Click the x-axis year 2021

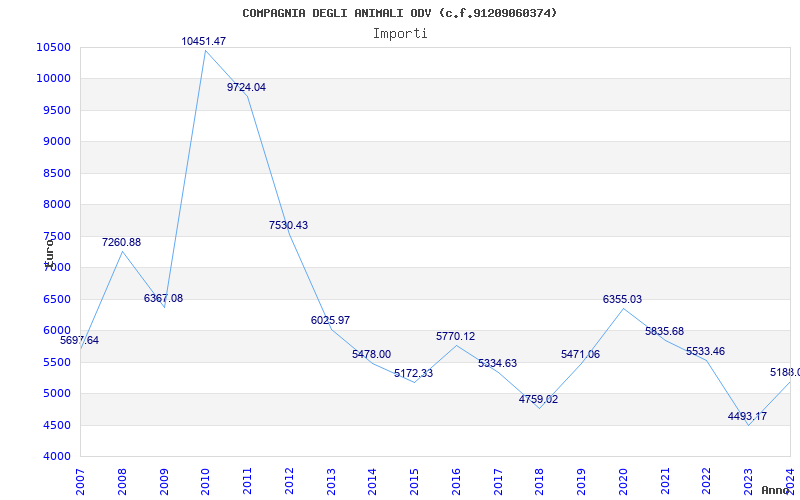tap(665, 482)
